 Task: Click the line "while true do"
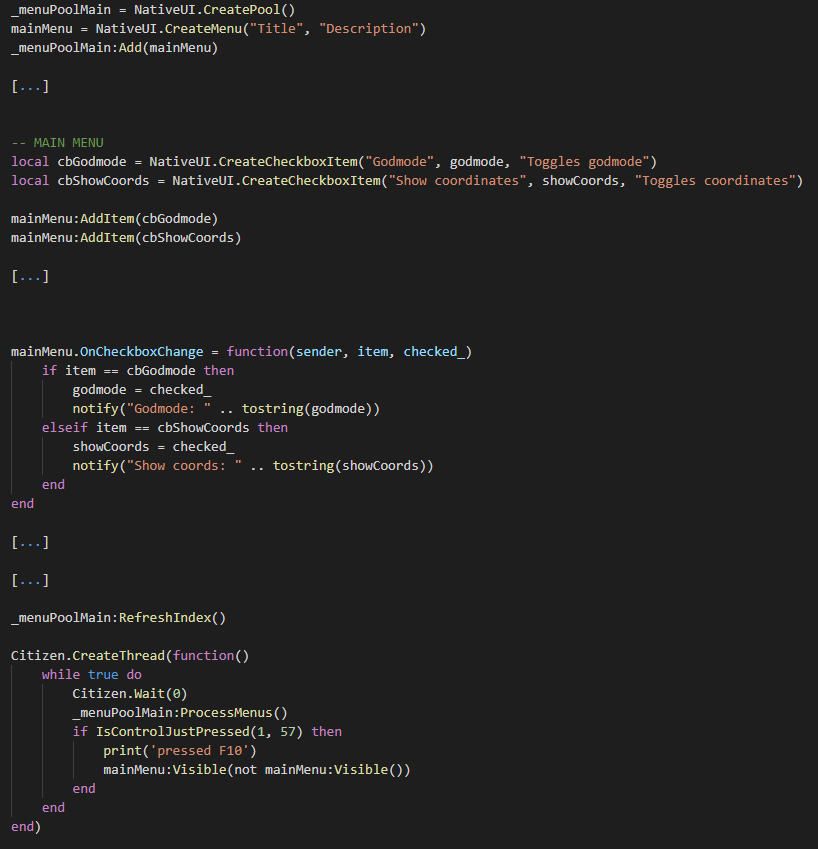coord(91,674)
